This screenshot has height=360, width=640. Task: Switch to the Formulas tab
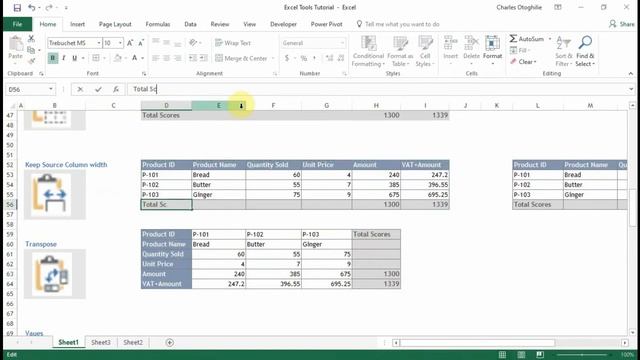click(x=158, y=24)
